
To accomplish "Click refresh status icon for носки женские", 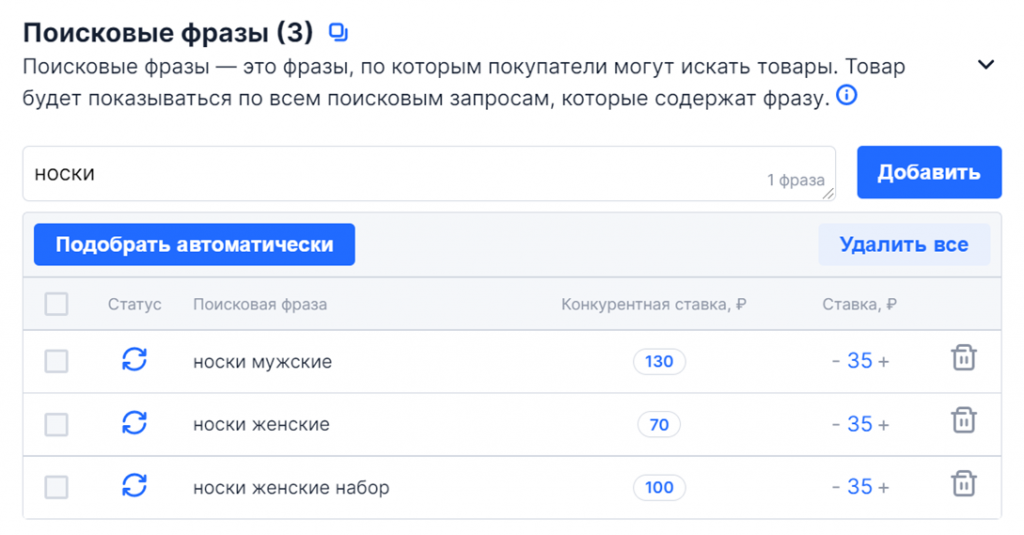I will 134,423.
